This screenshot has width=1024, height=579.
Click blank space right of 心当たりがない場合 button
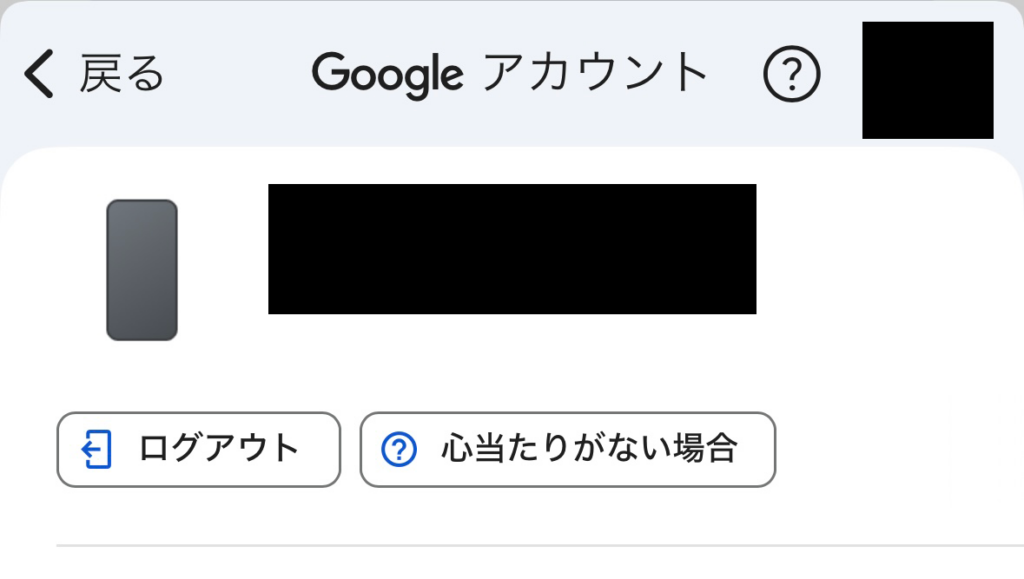pyautogui.click(x=890, y=449)
